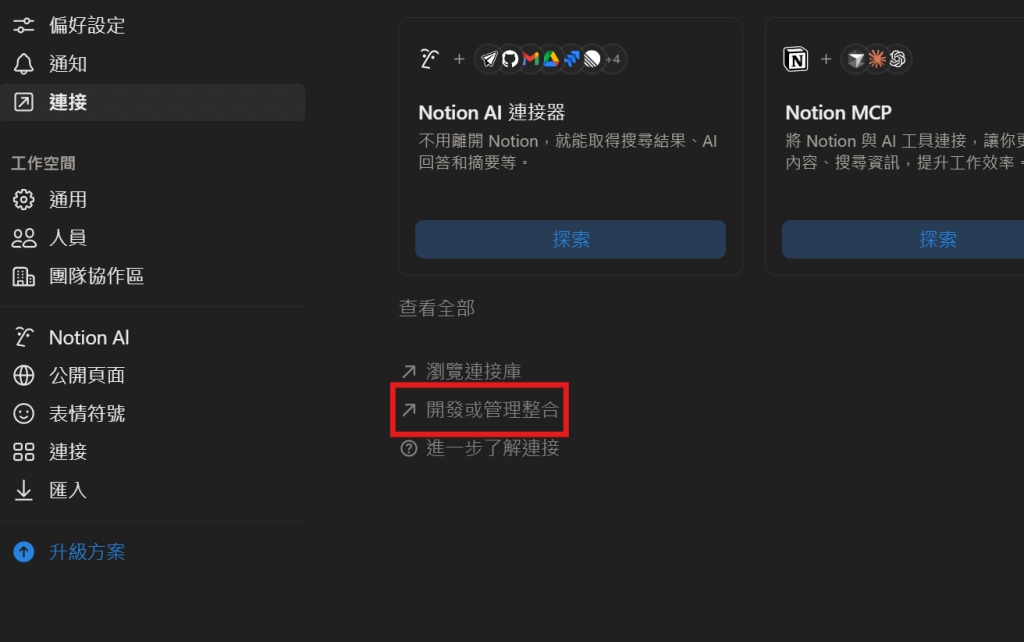This screenshot has height=642, width=1024.
Task: Click the Notion logo on MCP card
Action: pos(795,59)
